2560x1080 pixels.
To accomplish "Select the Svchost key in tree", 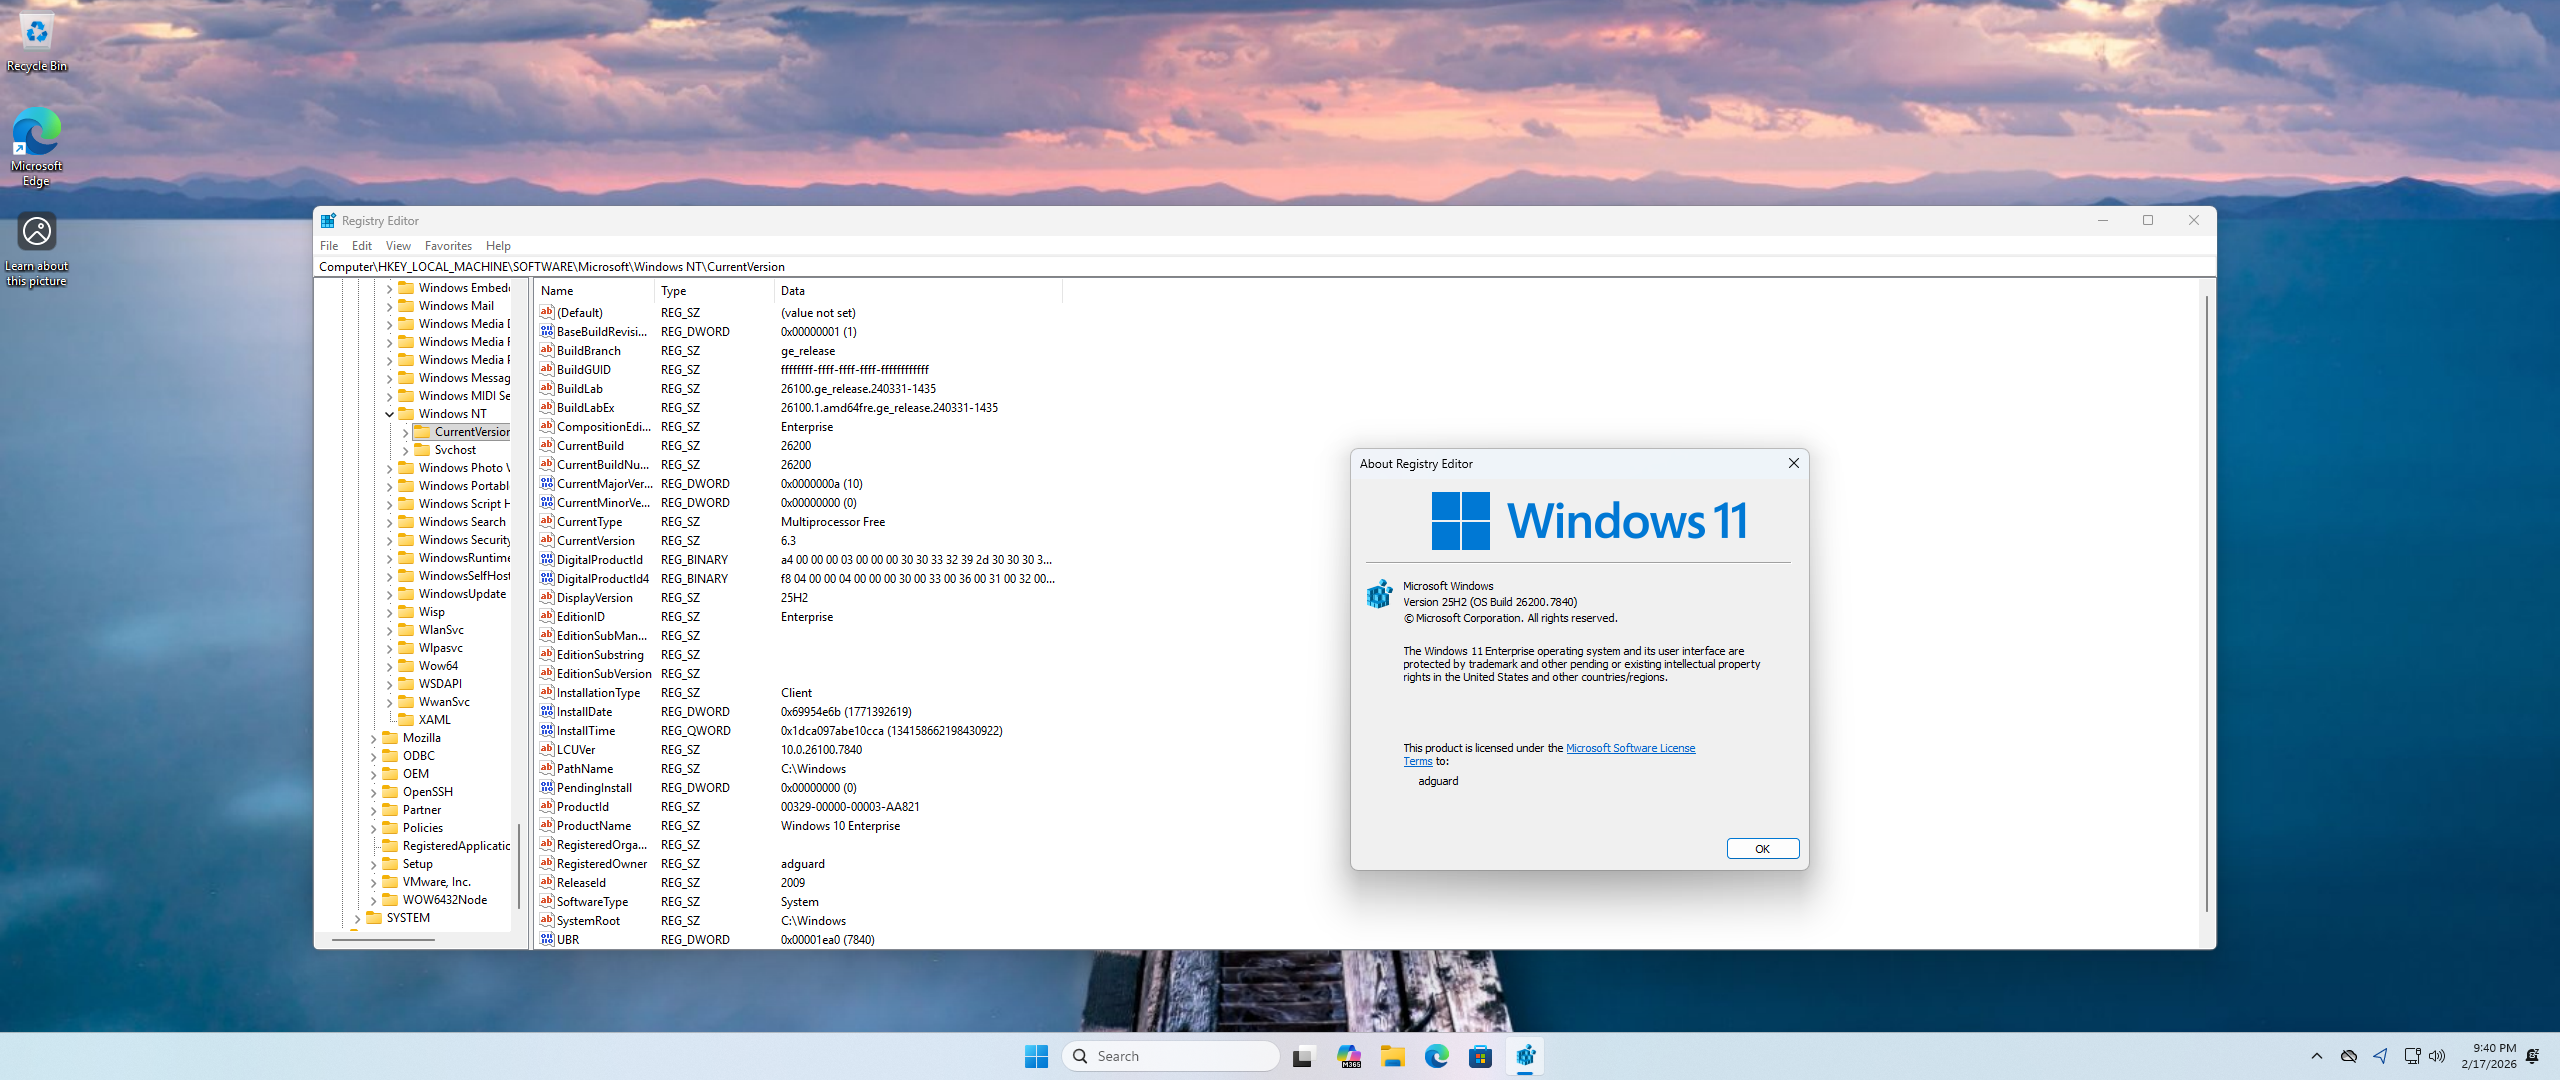I will coord(455,450).
